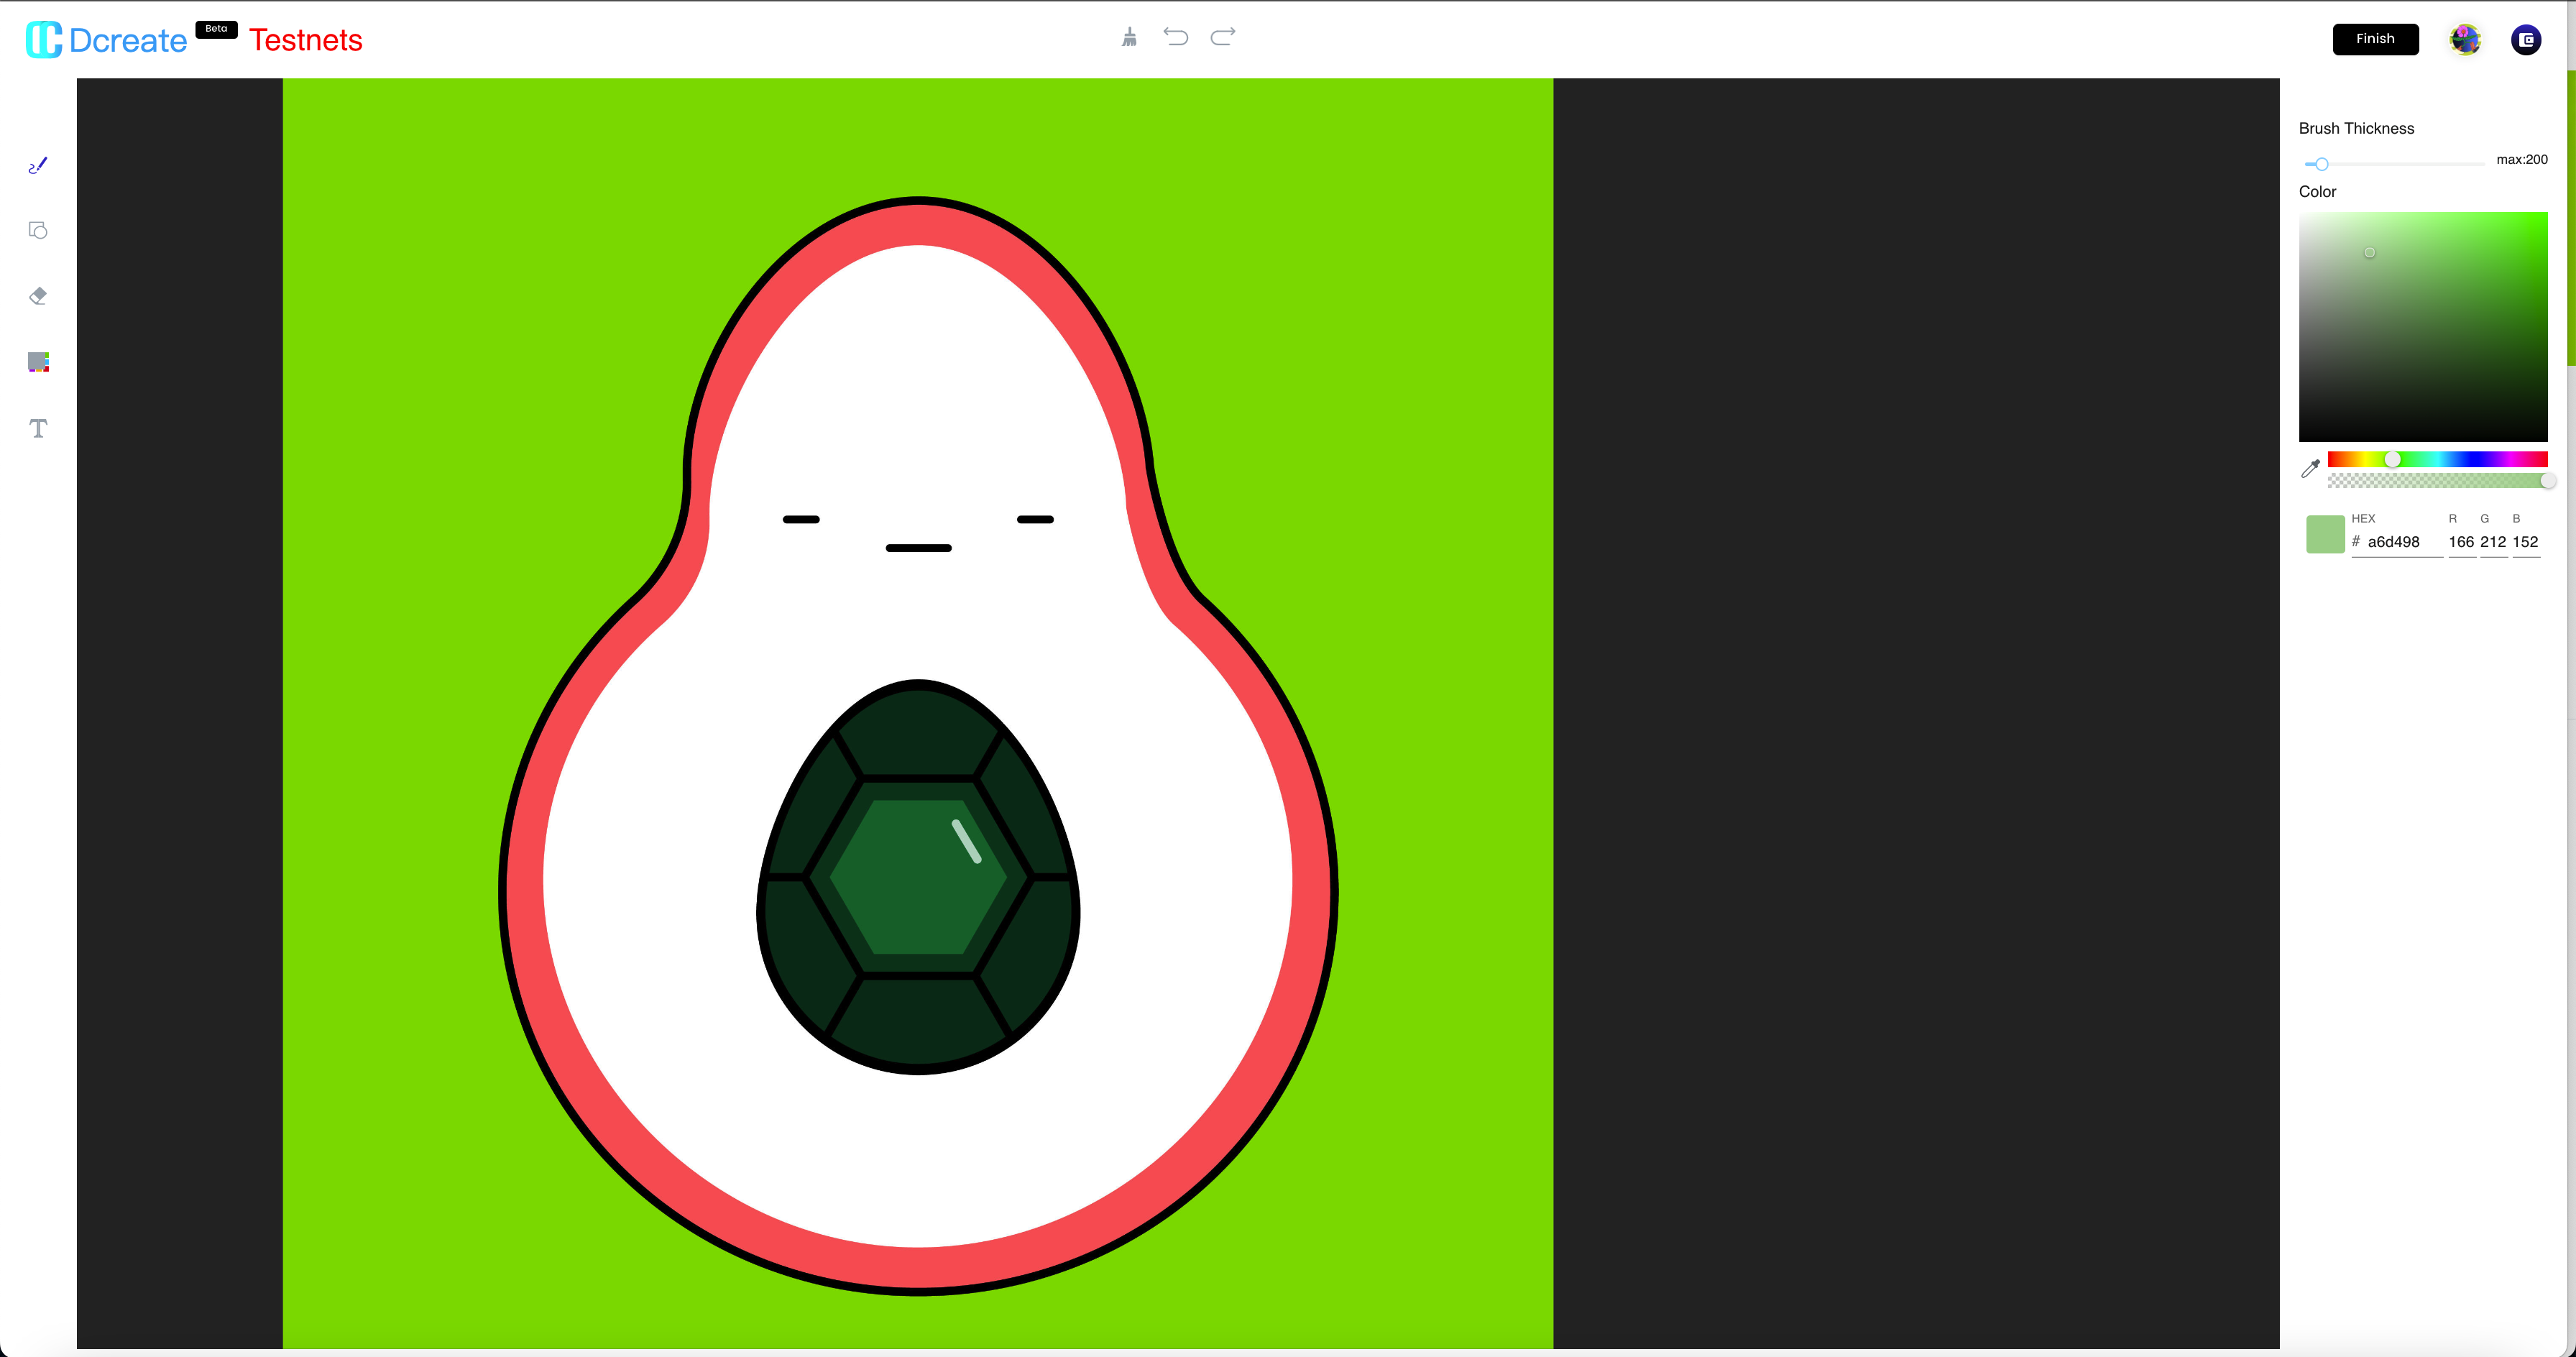
Task: Clear canvas with broom icon
Action: [x=1129, y=38]
